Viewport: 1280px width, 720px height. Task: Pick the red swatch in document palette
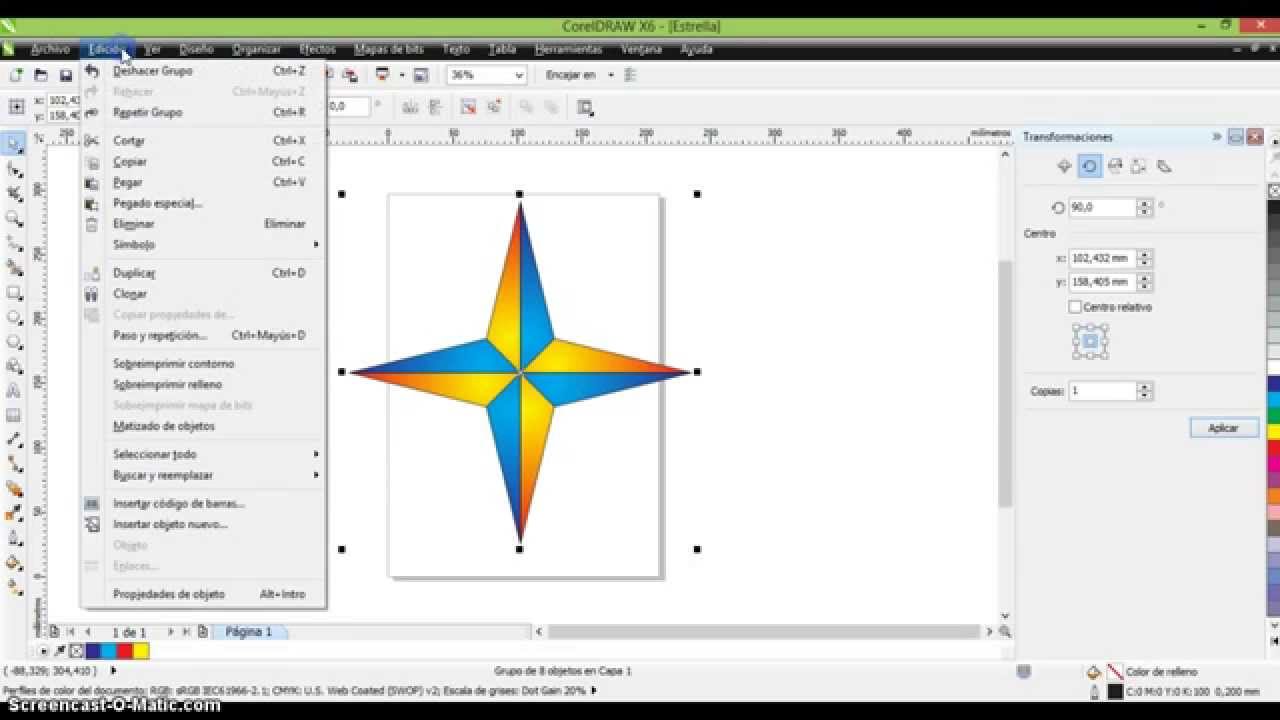click(125, 651)
